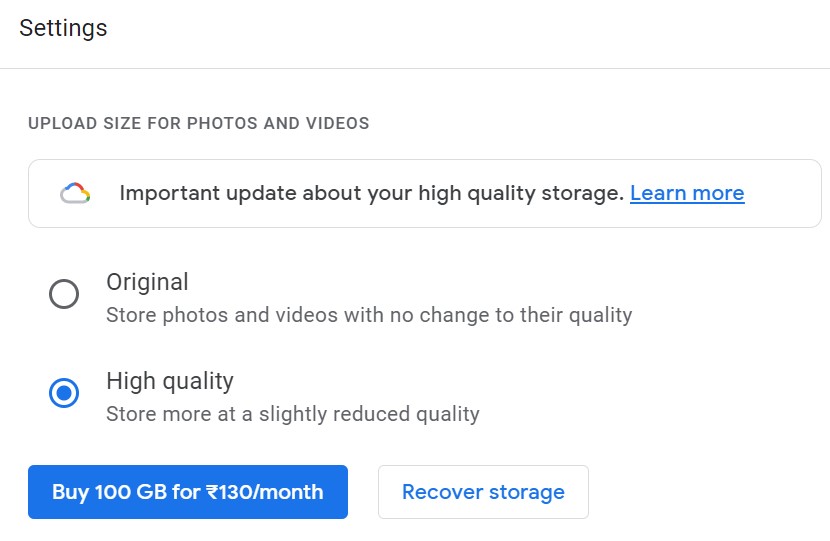830x541 pixels.
Task: Select the Original upload size radio button
Action: 64,294
